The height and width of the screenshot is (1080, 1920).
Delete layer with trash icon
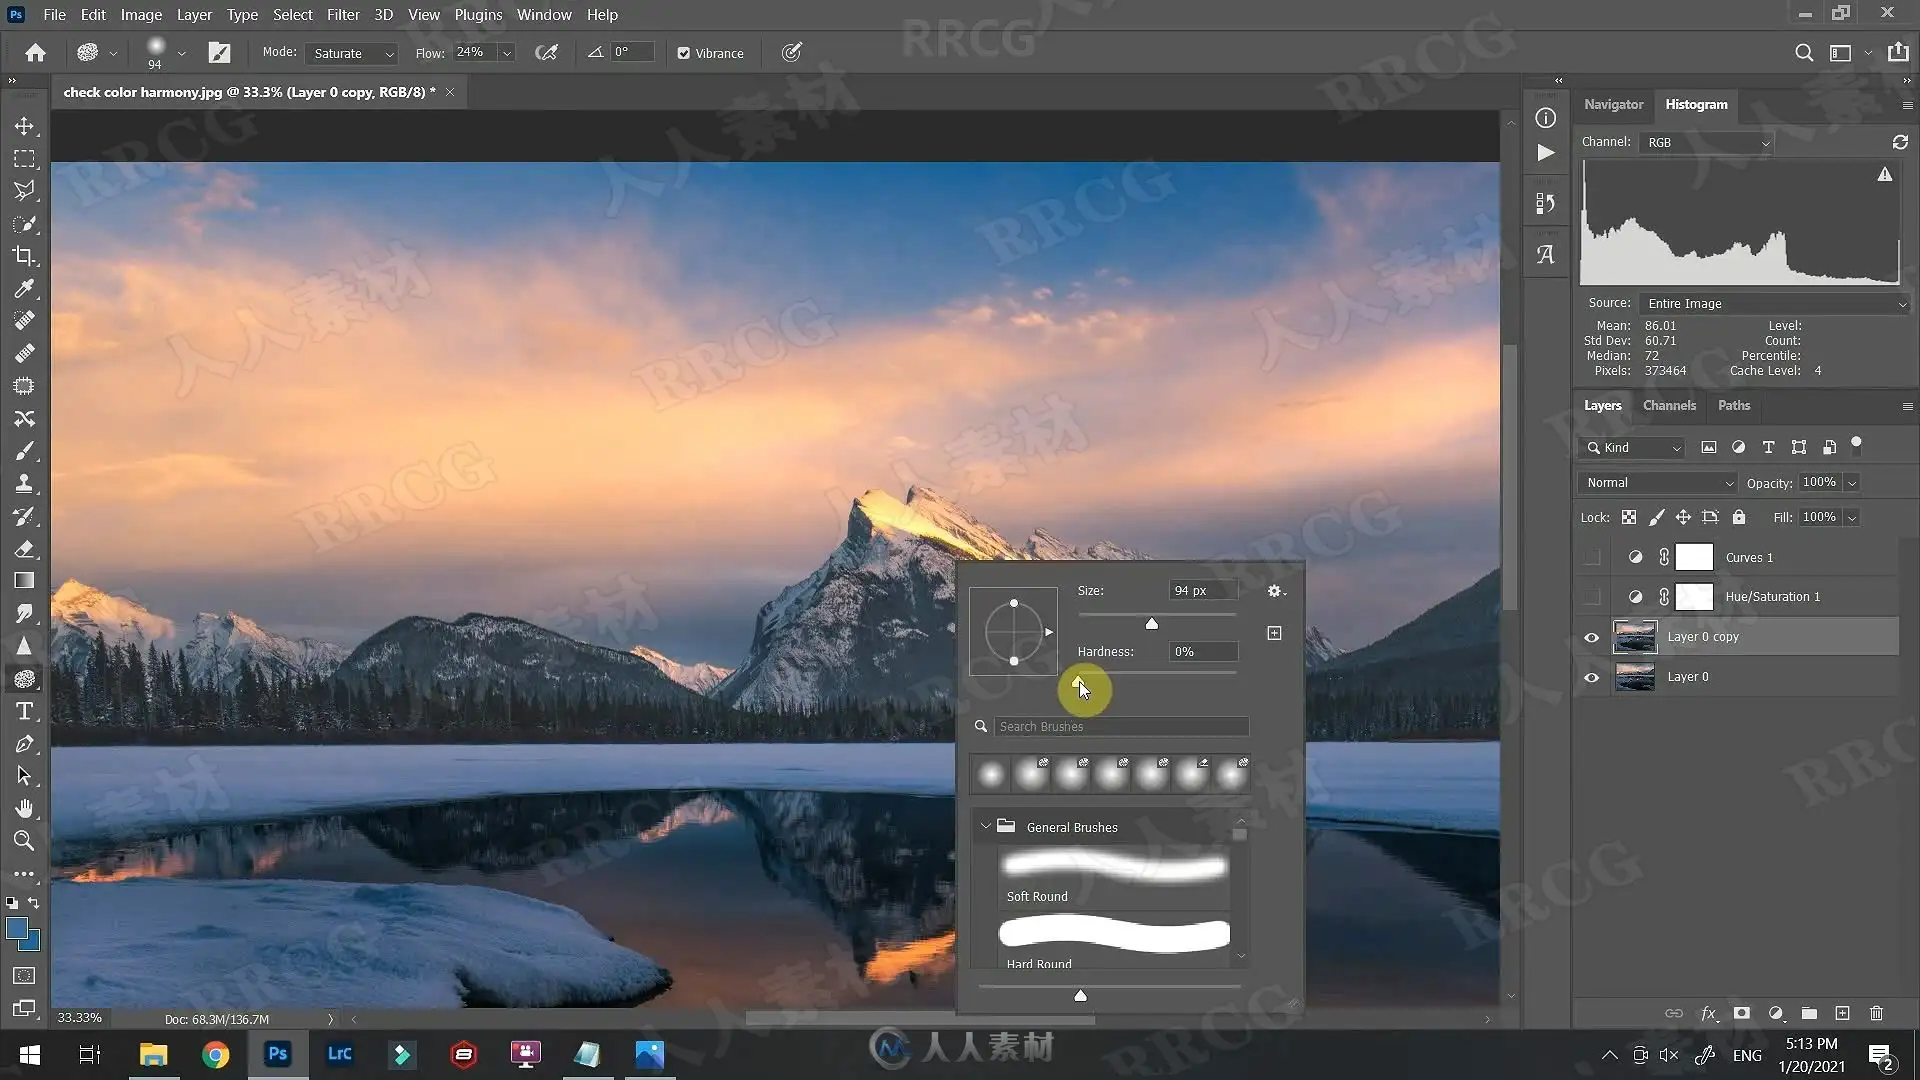pos(1876,1013)
